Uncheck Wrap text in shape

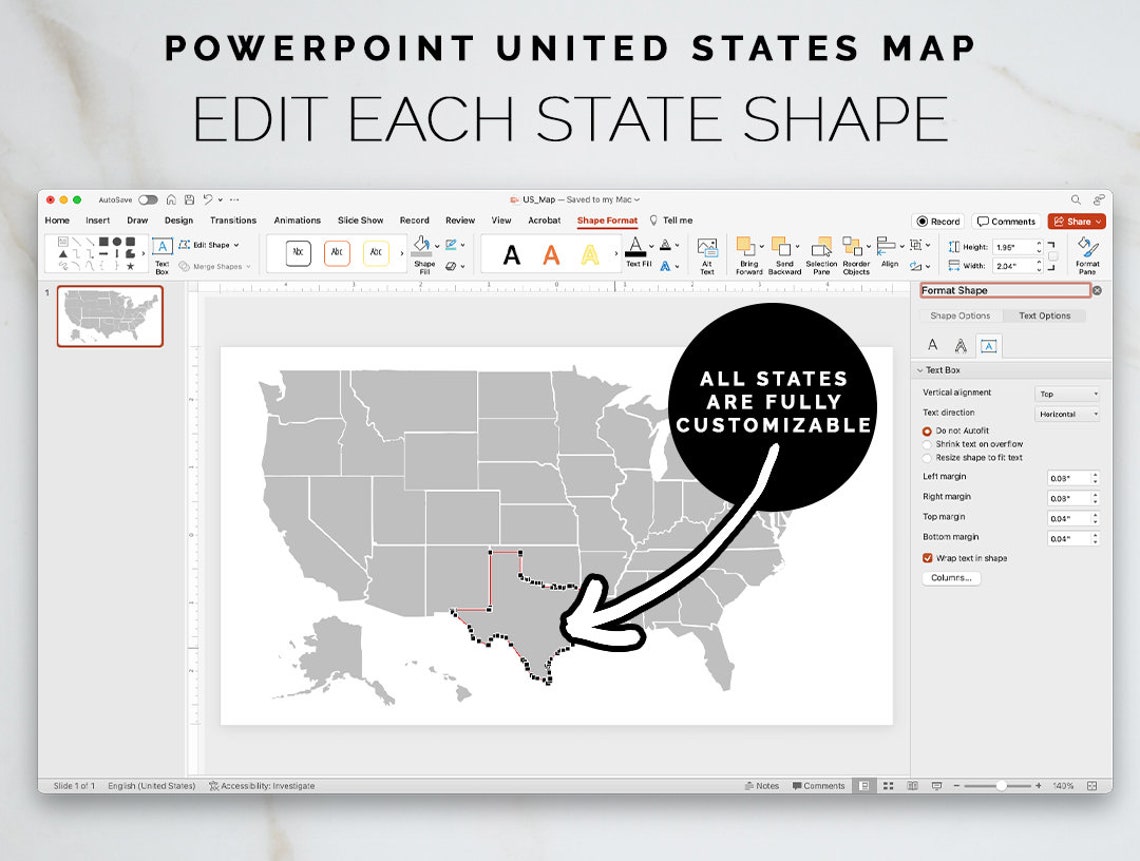pos(927,559)
